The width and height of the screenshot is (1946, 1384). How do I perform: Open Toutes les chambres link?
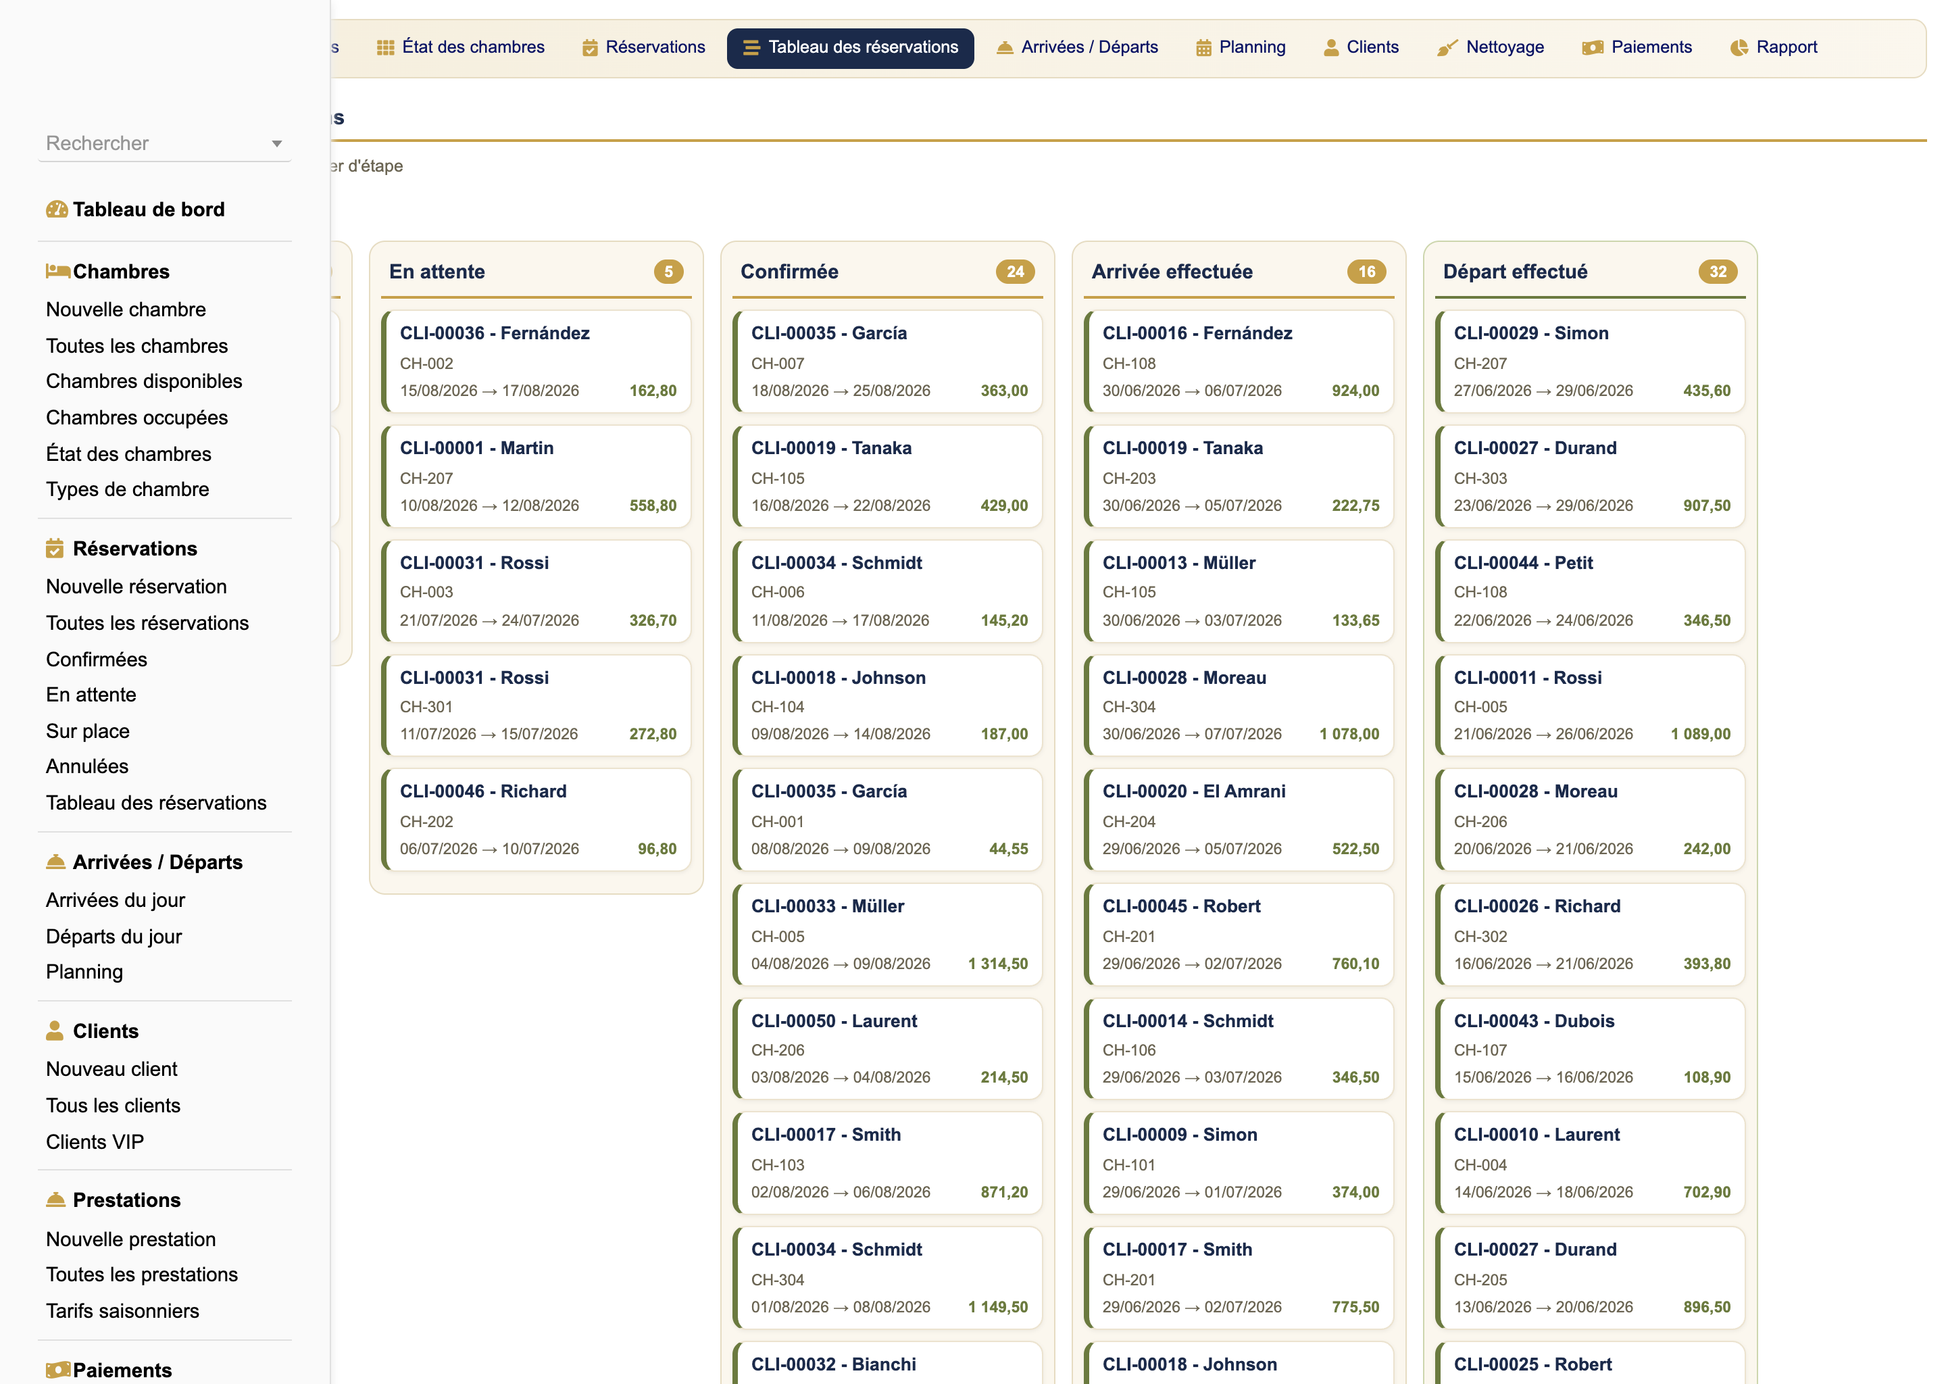(x=137, y=345)
